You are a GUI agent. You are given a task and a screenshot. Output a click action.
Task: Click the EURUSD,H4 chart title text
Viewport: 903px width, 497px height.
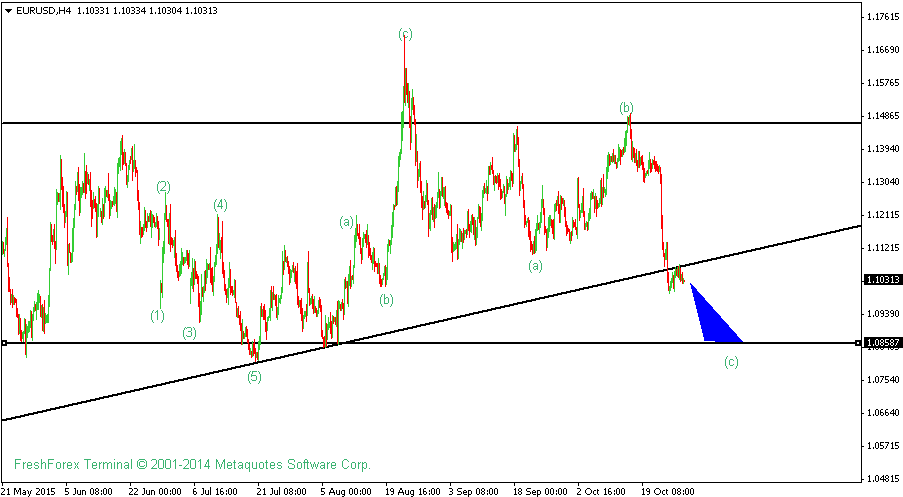click(x=43, y=10)
